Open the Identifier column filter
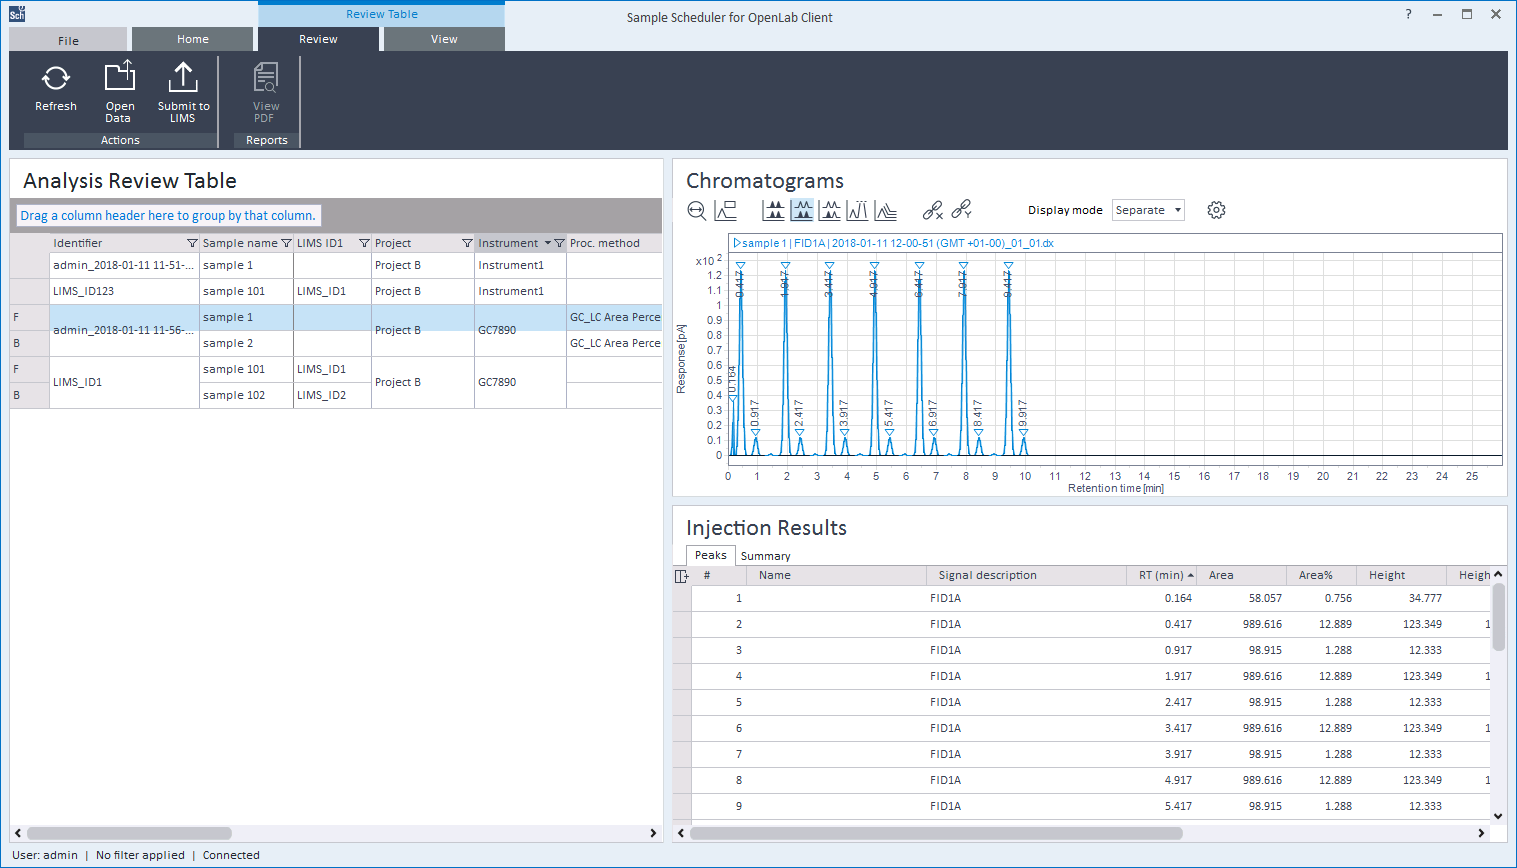Image resolution: width=1517 pixels, height=868 pixels. (x=192, y=243)
